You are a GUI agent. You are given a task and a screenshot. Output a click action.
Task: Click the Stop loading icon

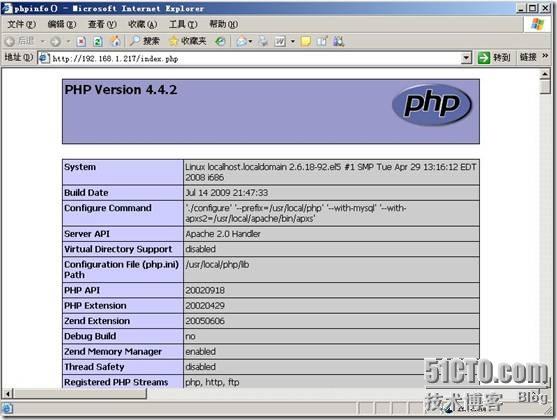click(x=81, y=42)
